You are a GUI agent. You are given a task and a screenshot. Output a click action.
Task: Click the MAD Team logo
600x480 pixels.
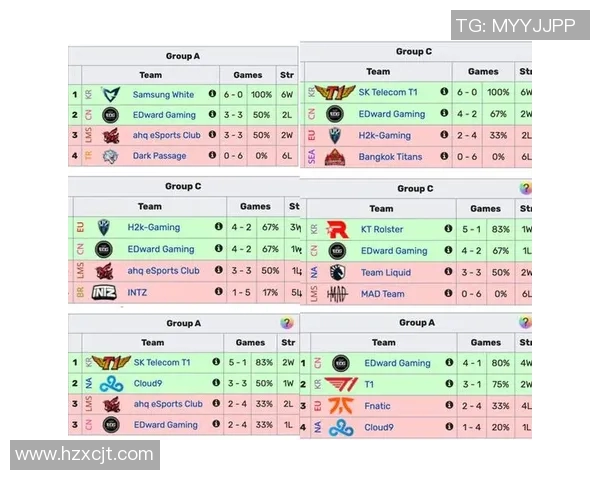point(338,293)
